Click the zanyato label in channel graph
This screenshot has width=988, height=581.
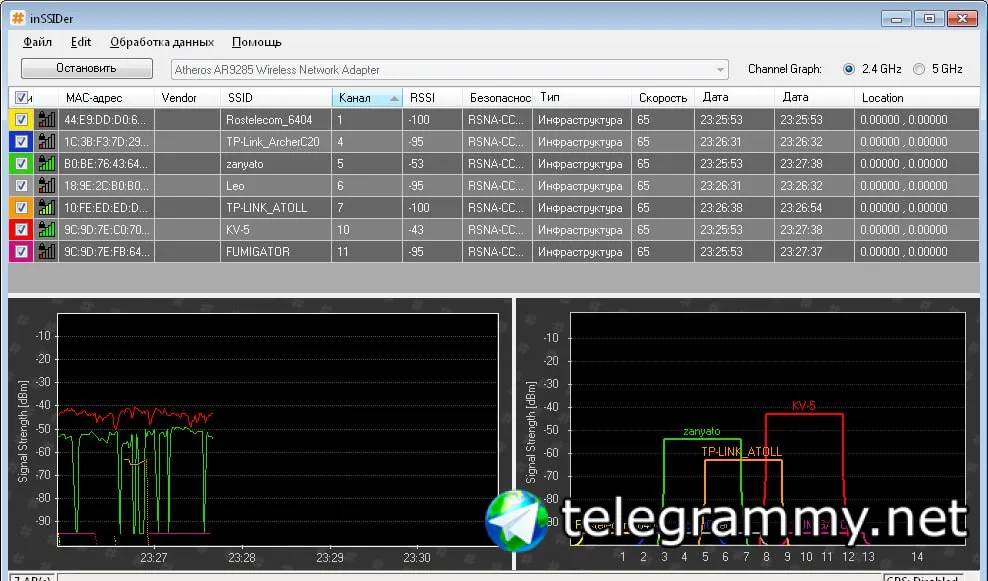pyautogui.click(x=701, y=431)
